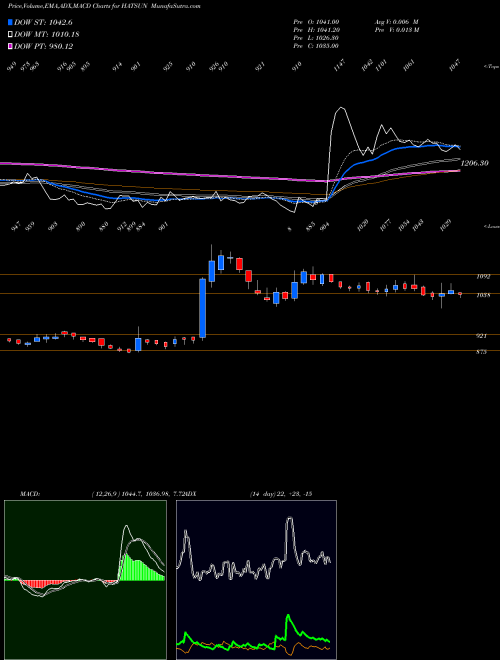Screen dimensions: 500x660
Task: Click the magenta DOW PT legend swatch
Action: pos(10,46)
